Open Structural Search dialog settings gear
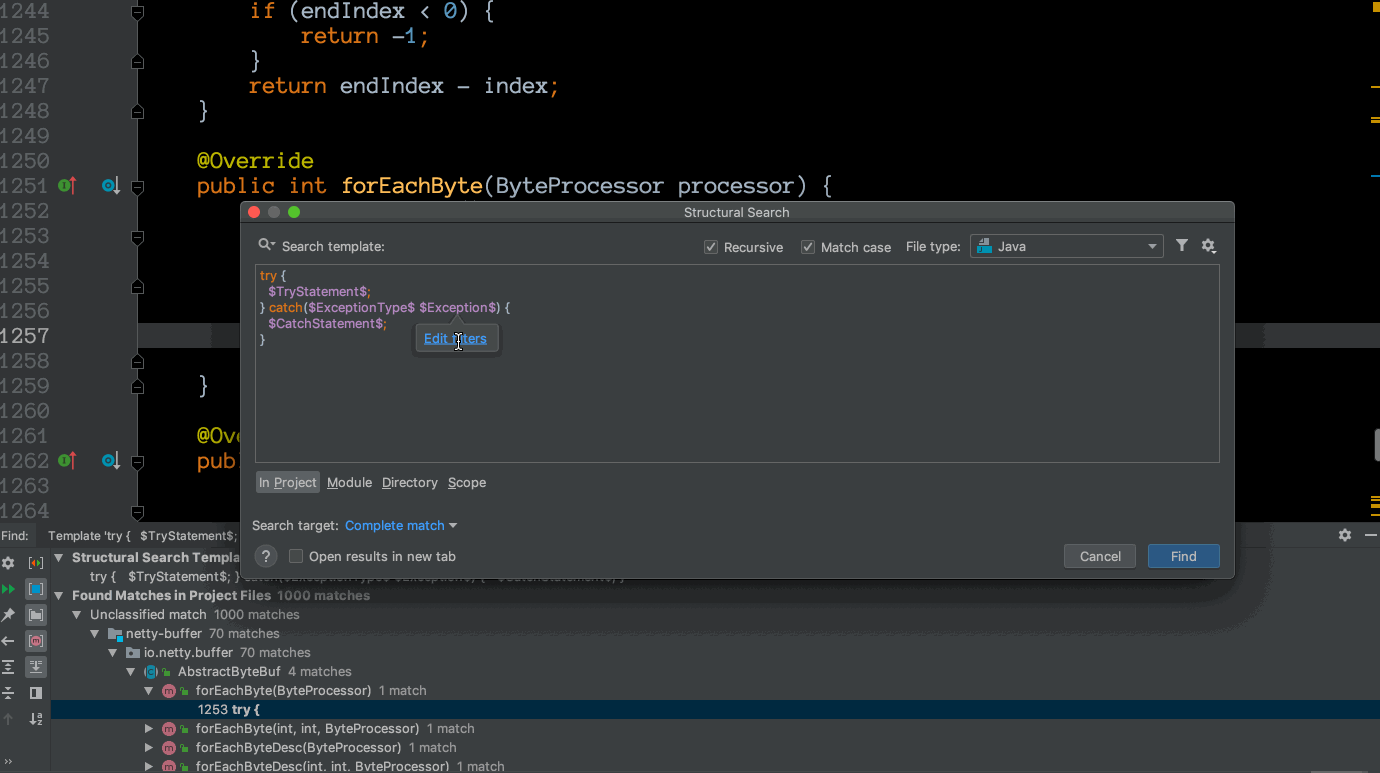 coord(1208,245)
